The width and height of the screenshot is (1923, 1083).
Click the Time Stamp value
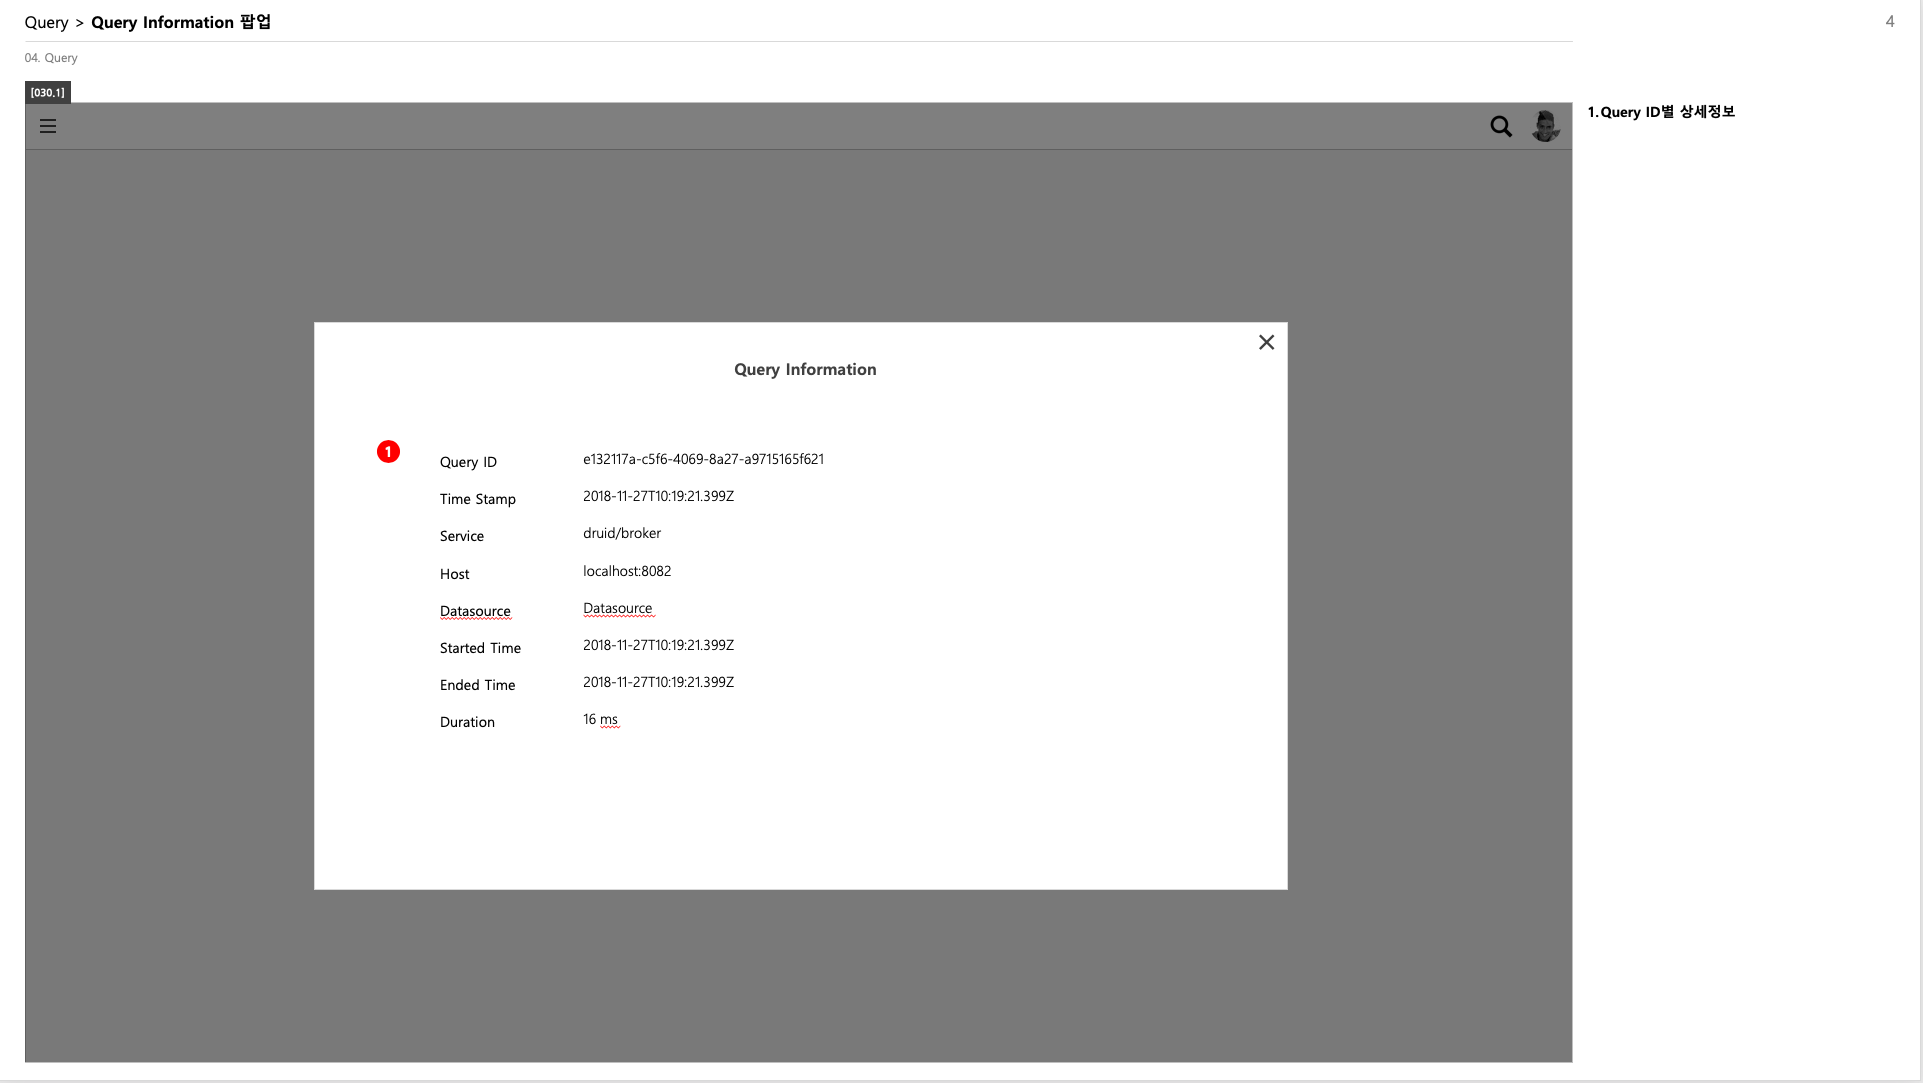[658, 496]
